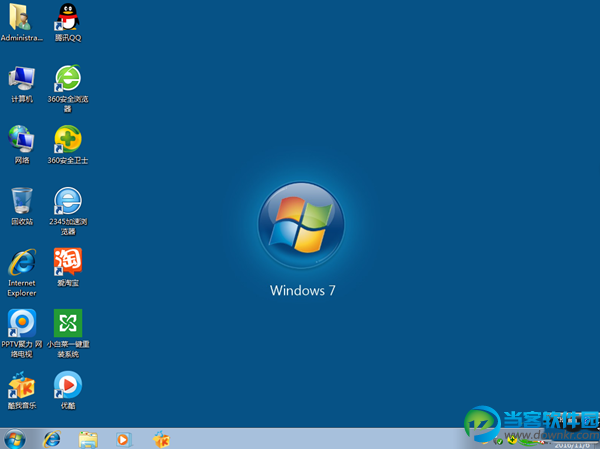Image resolution: width=600 pixels, height=449 pixels.
Task: Select the Recycle Bin (回收站) icon
Action: [x=22, y=200]
